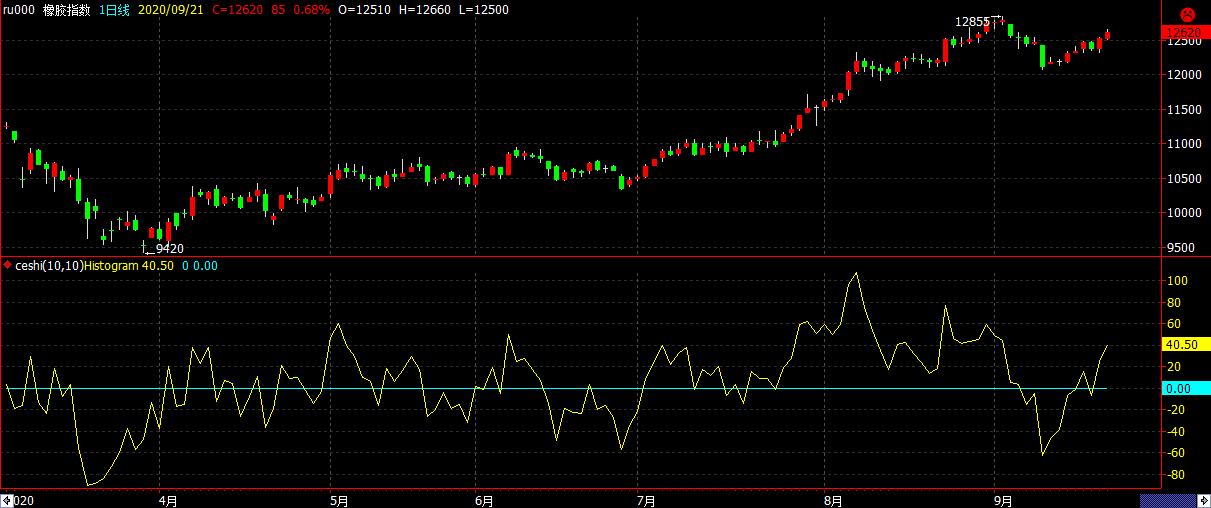Click the red sad face icon
The image size is (1211, 508).
point(1186,14)
